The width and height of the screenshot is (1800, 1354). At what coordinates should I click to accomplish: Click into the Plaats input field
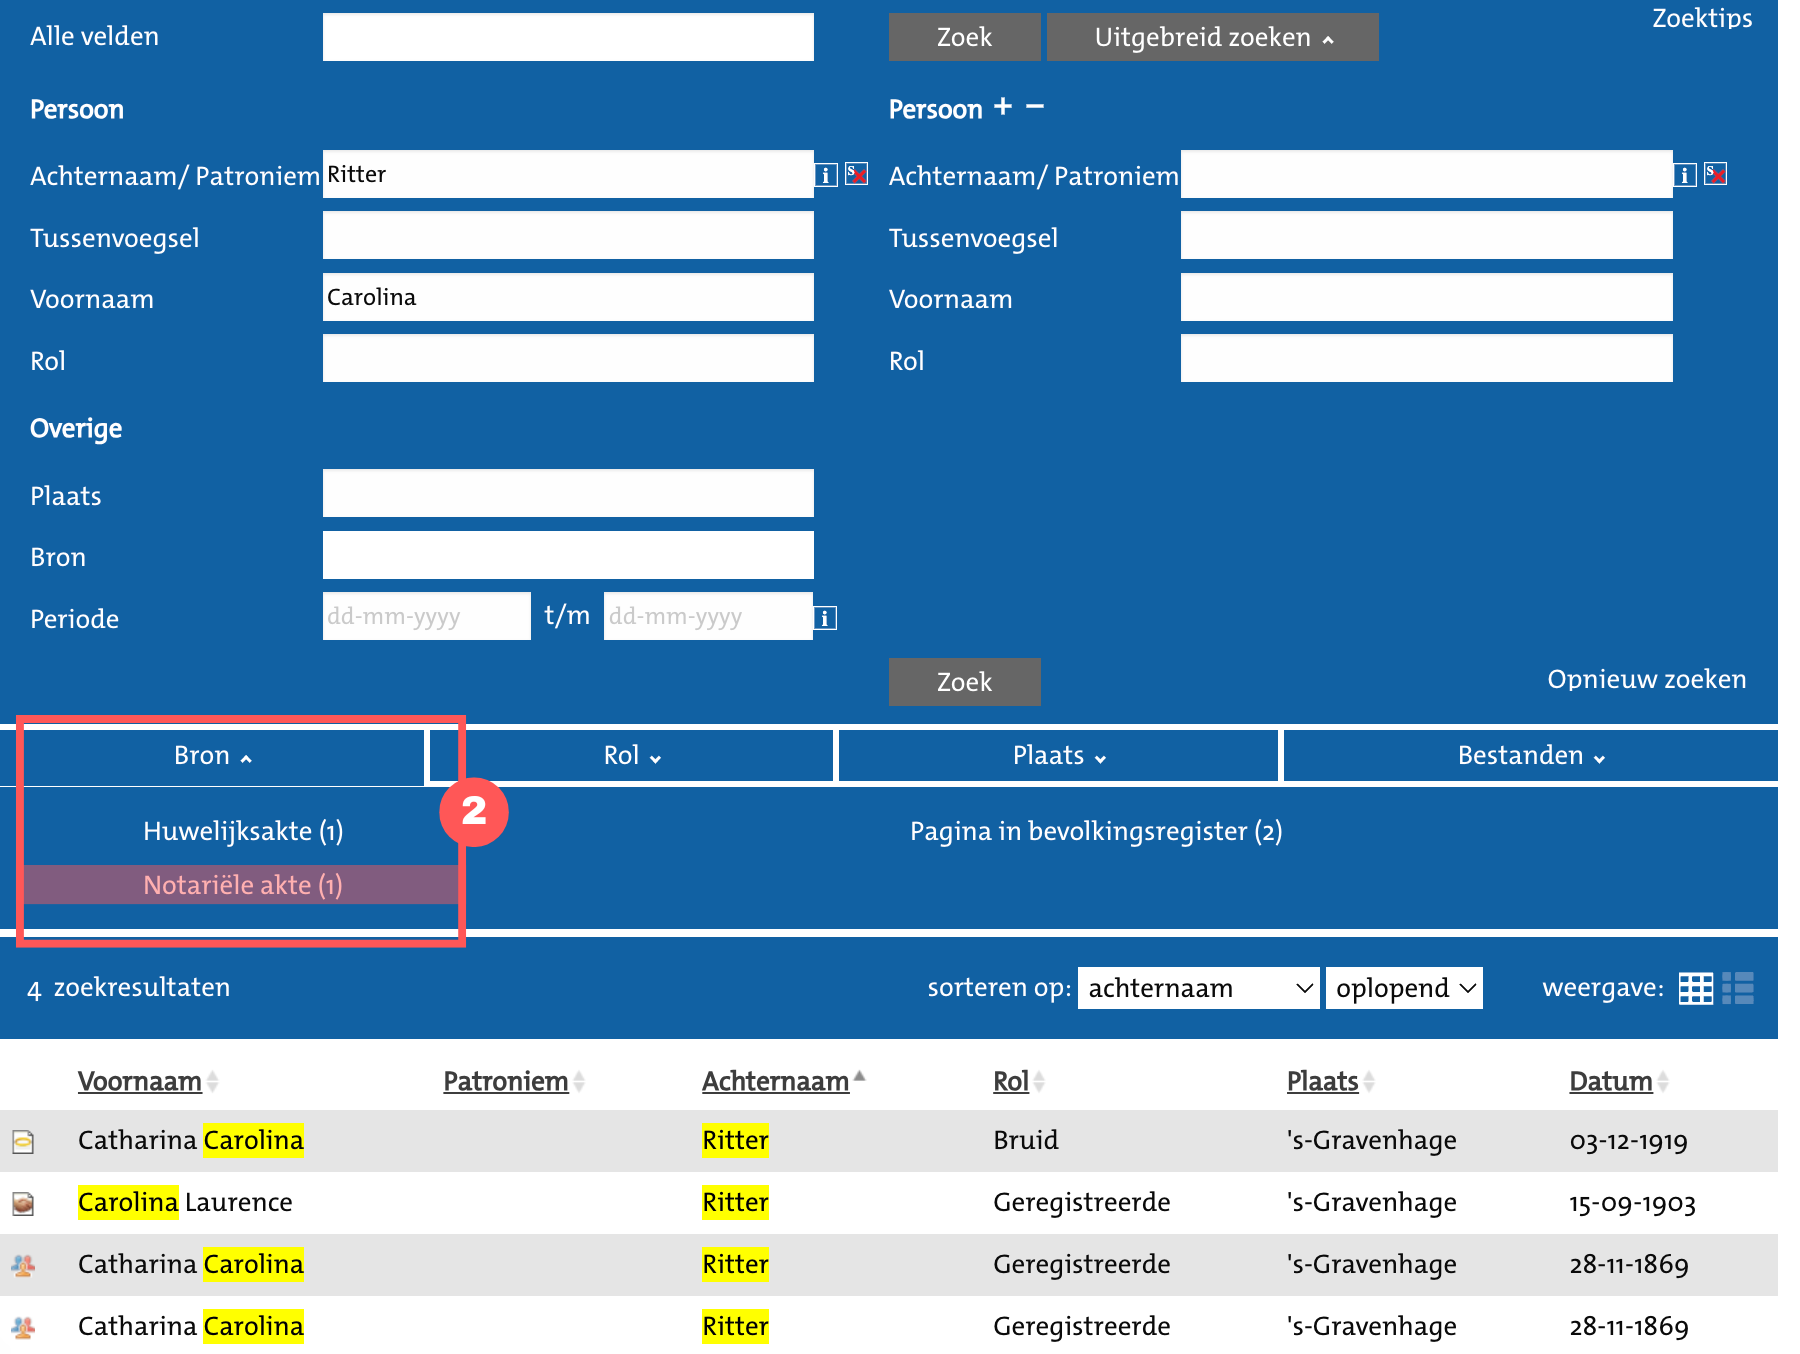point(568,494)
